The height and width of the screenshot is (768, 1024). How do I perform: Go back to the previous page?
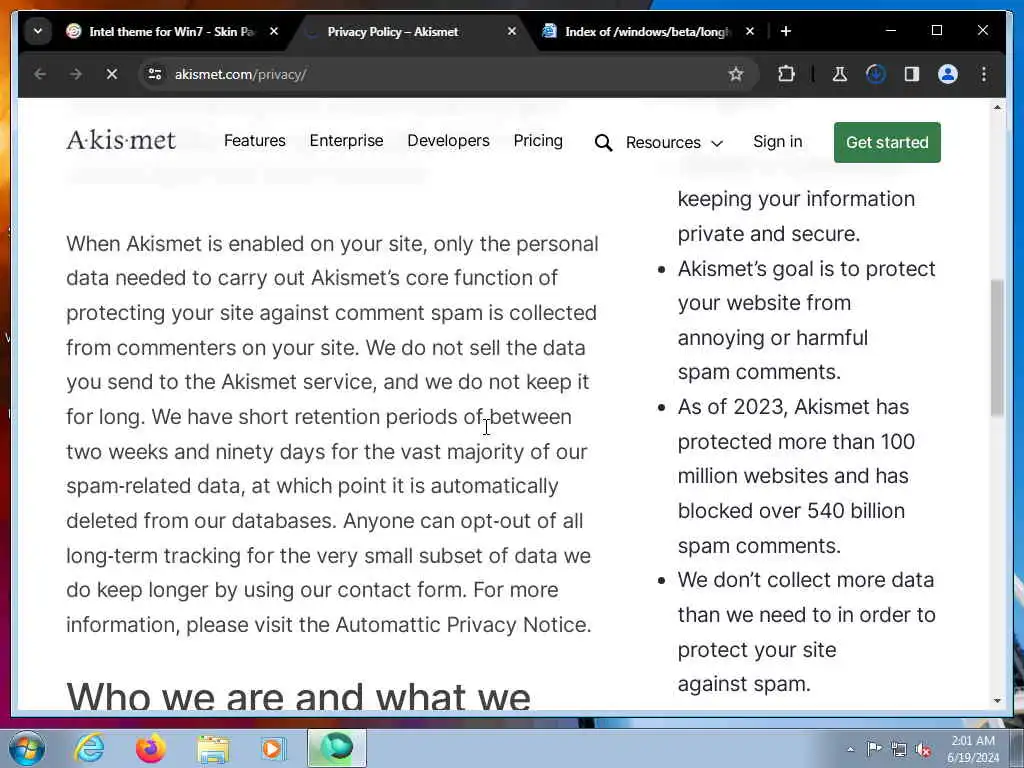(40, 74)
